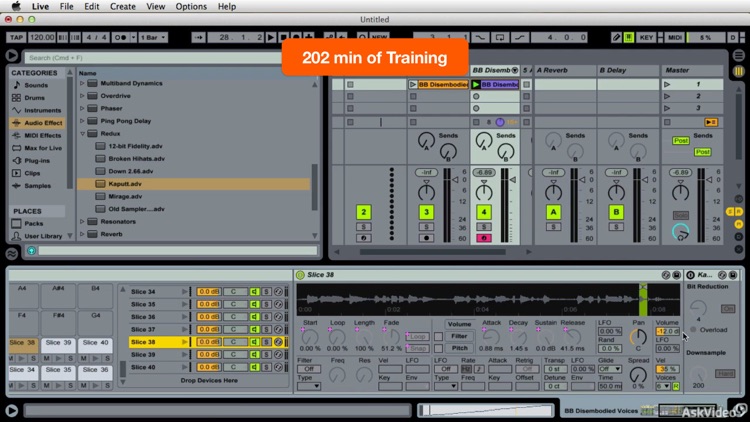The height and width of the screenshot is (422, 750).
Task: Click Post button for Master send A
Action: [681, 140]
